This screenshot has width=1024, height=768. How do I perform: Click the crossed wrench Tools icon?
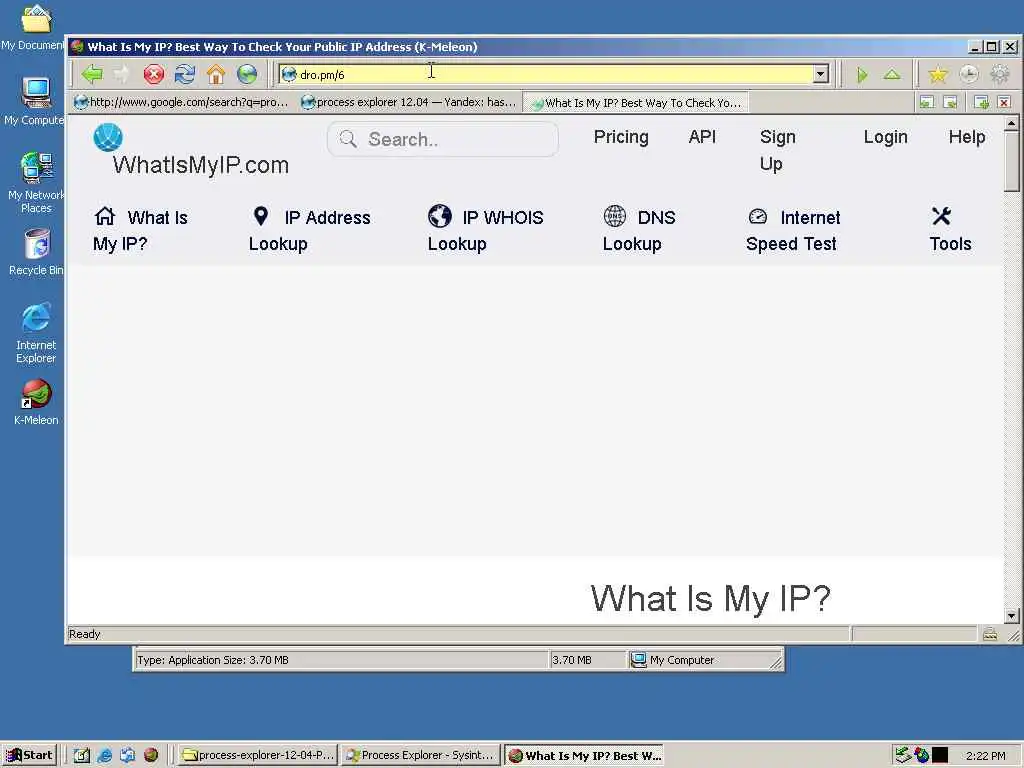point(942,216)
